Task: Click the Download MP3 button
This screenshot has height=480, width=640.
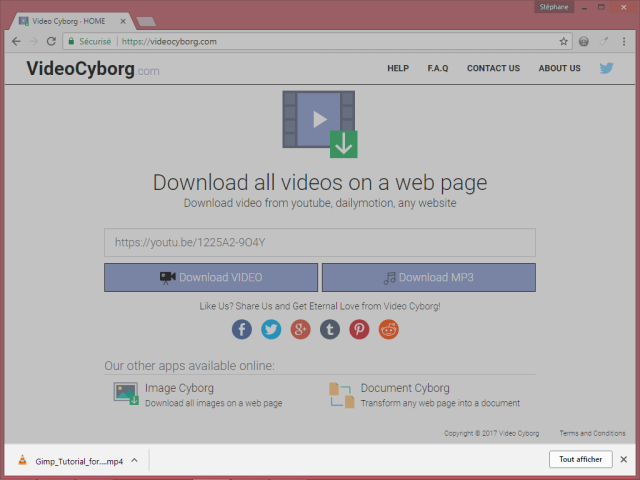Action: pos(429,278)
